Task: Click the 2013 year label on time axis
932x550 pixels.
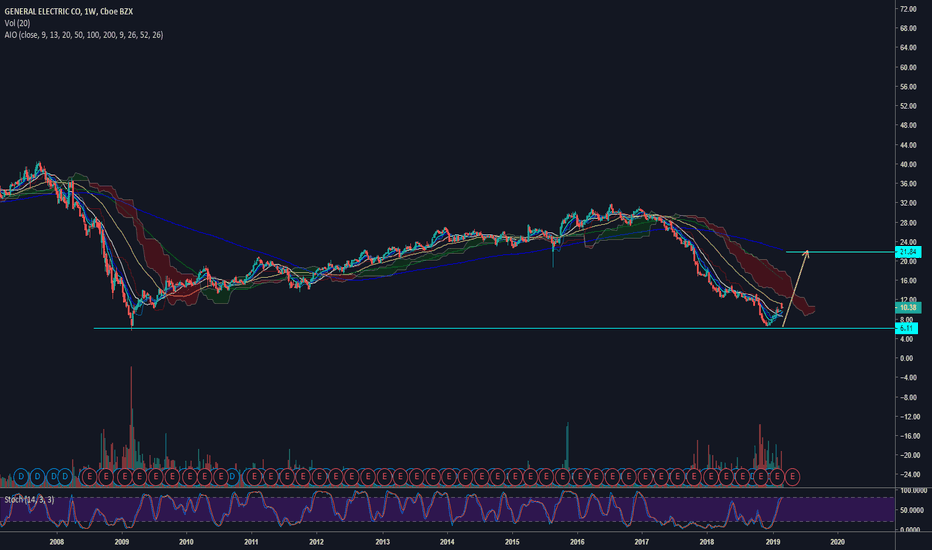Action: coord(382,542)
